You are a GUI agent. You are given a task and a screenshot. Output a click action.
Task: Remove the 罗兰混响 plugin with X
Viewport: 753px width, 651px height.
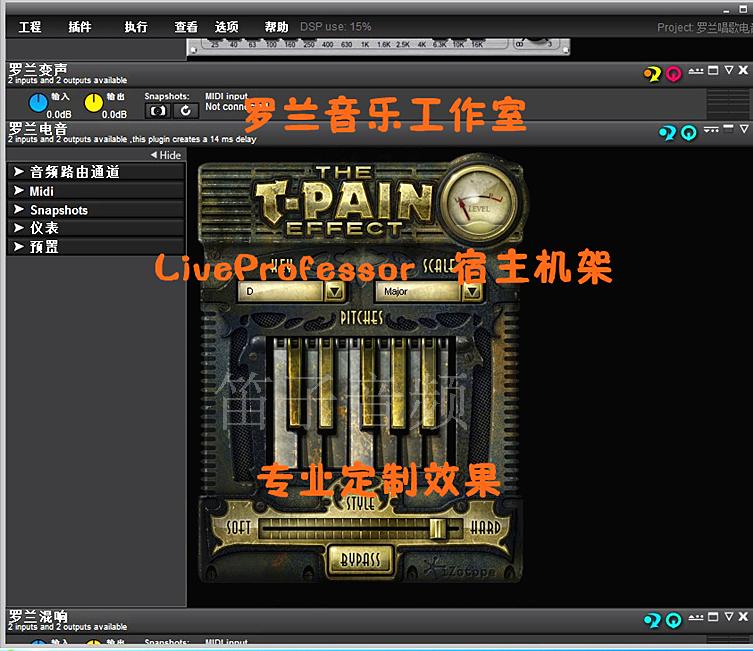(743, 616)
